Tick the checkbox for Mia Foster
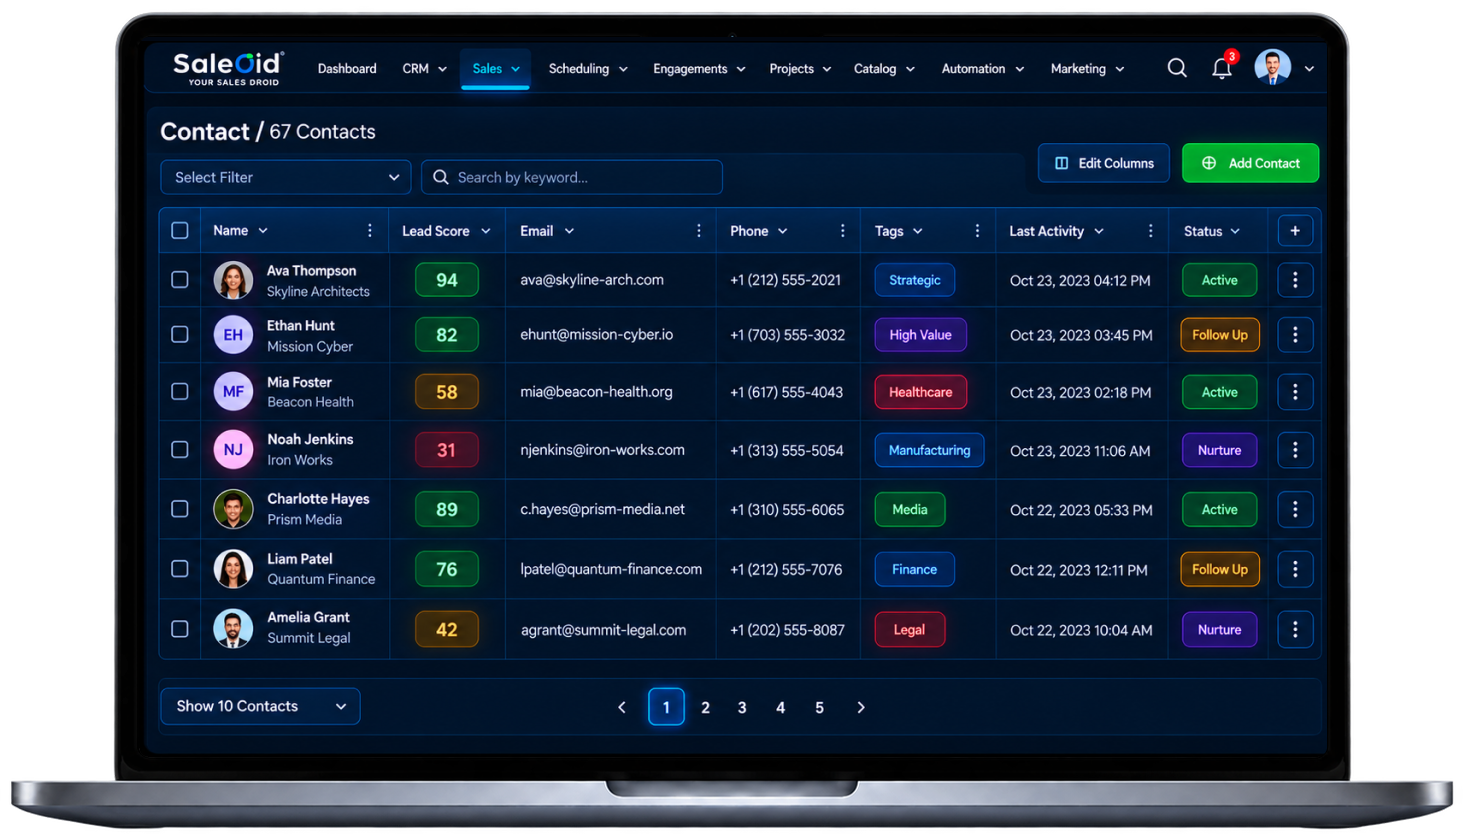 click(x=180, y=392)
